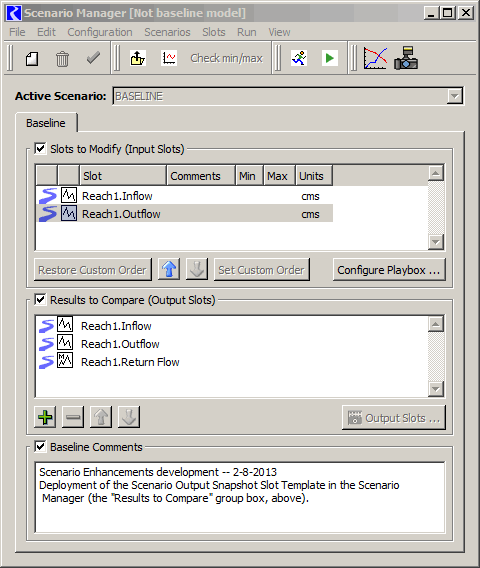The height and width of the screenshot is (568, 480).
Task: Click the camera snapshot icon
Action: pos(406,58)
